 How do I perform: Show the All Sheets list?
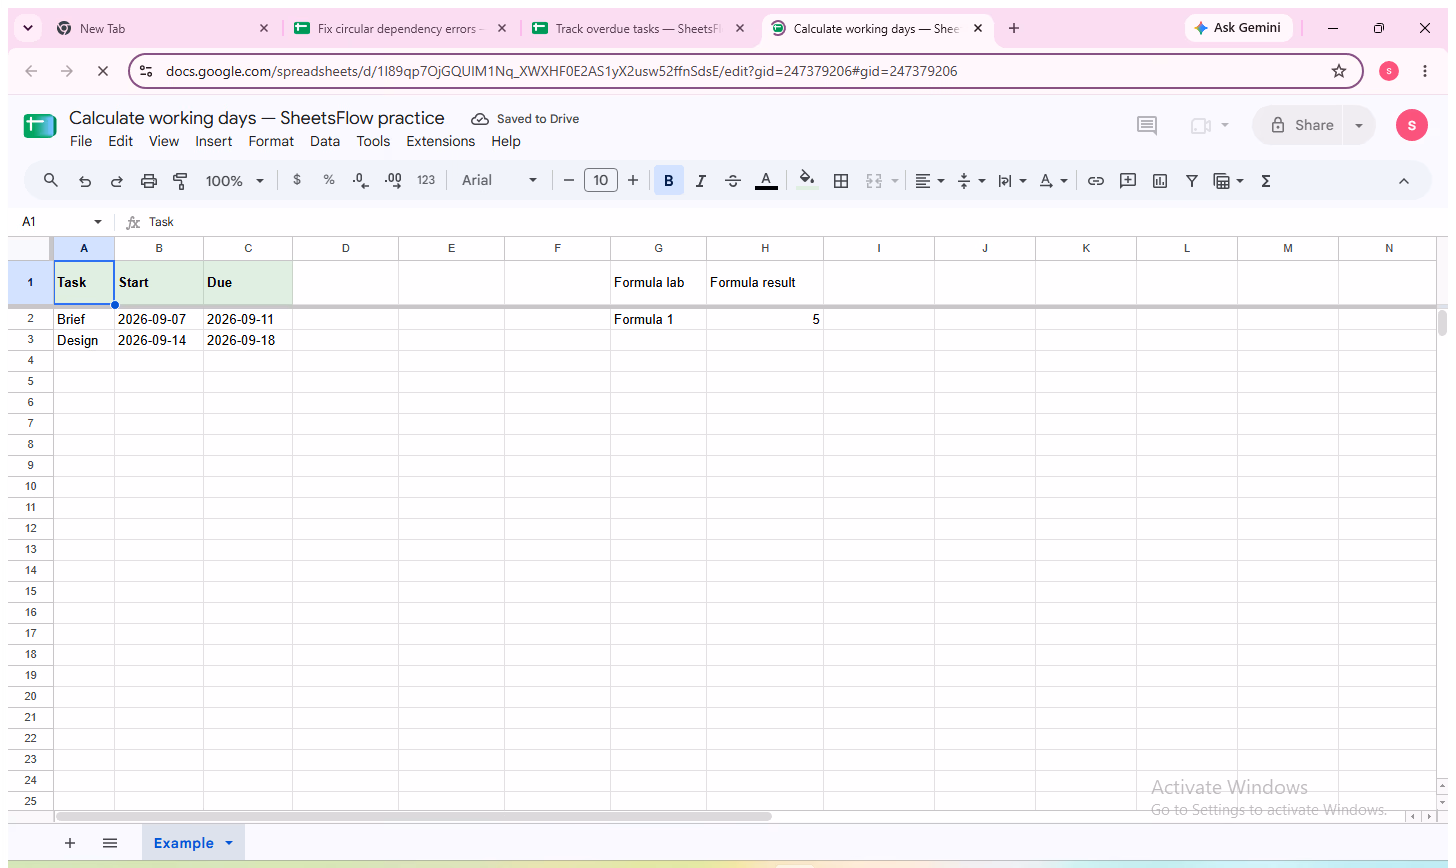click(110, 843)
